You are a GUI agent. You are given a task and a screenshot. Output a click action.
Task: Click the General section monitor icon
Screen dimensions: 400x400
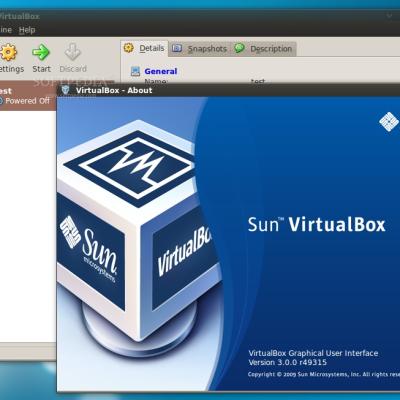(x=135, y=71)
